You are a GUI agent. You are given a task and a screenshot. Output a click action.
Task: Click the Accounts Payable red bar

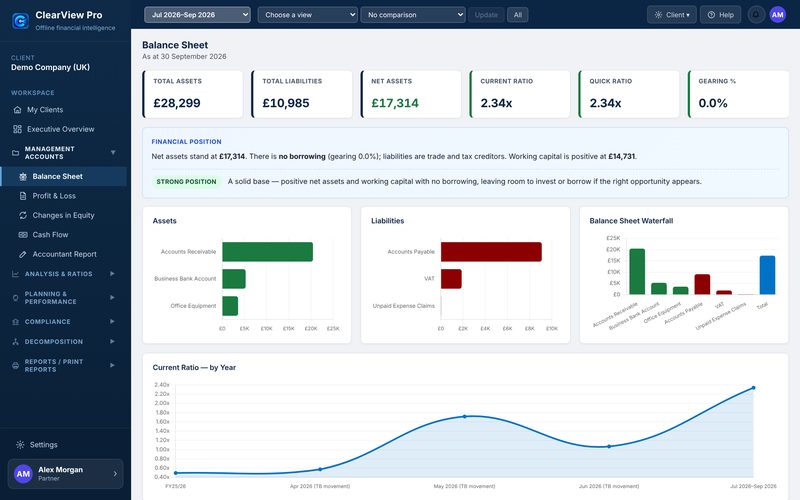click(491, 252)
